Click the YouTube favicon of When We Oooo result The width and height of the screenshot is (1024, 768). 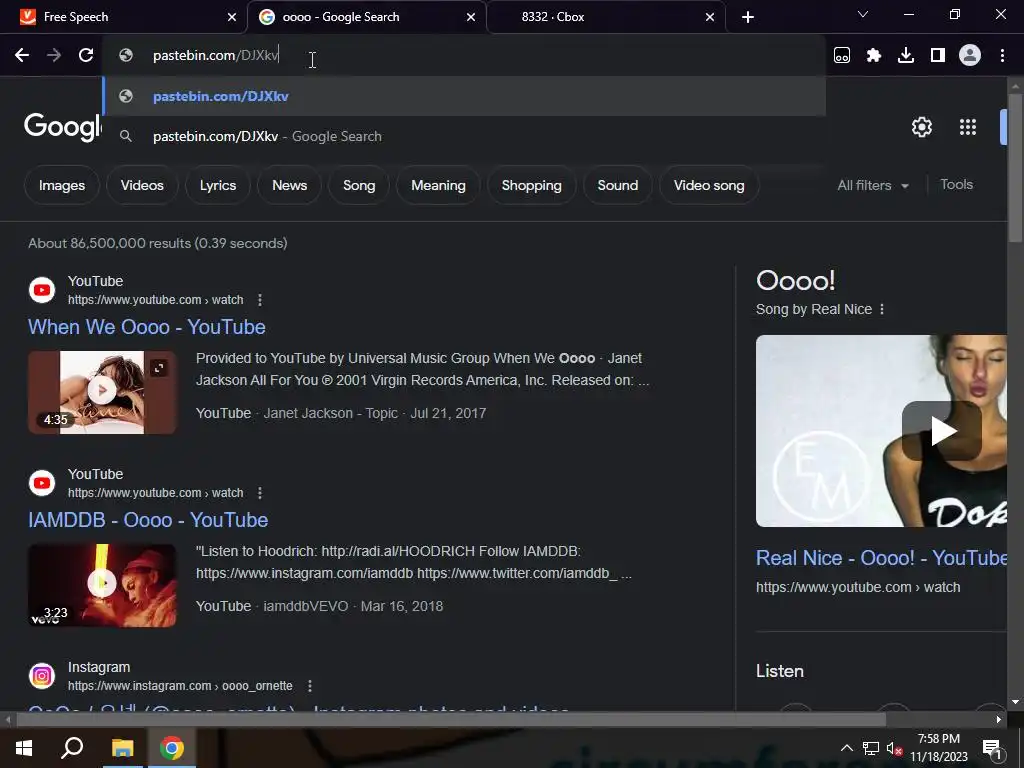point(42,290)
